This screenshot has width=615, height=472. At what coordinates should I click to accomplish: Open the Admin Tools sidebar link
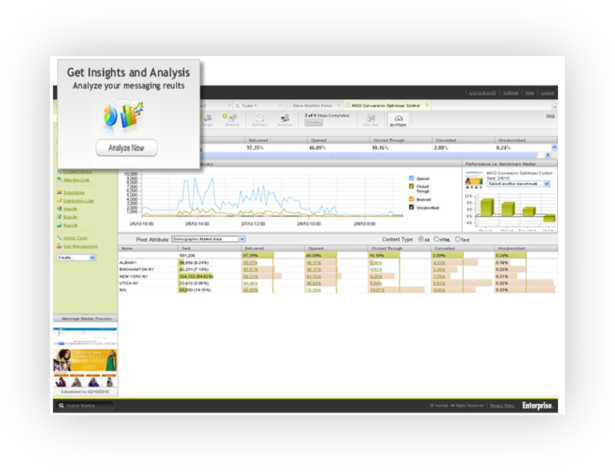click(75, 238)
